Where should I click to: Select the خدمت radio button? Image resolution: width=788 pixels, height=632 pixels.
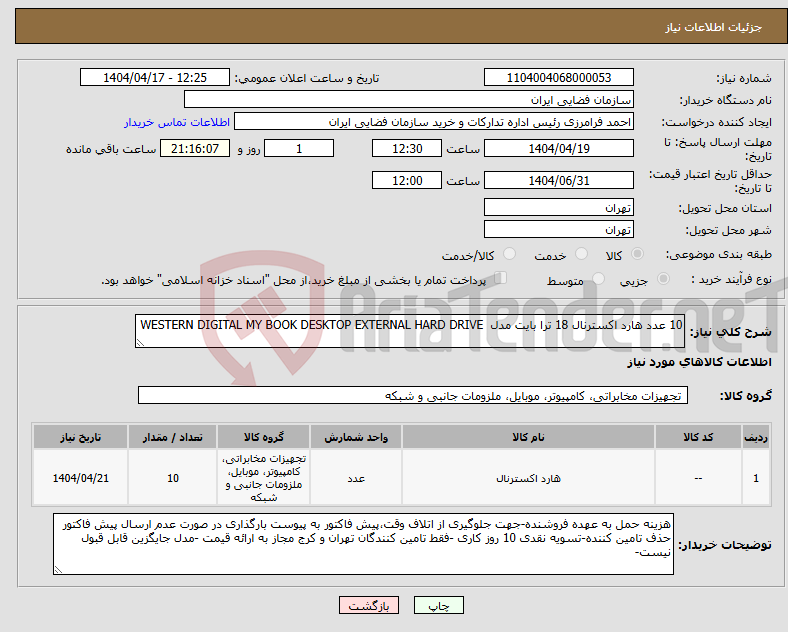pyautogui.click(x=581, y=254)
